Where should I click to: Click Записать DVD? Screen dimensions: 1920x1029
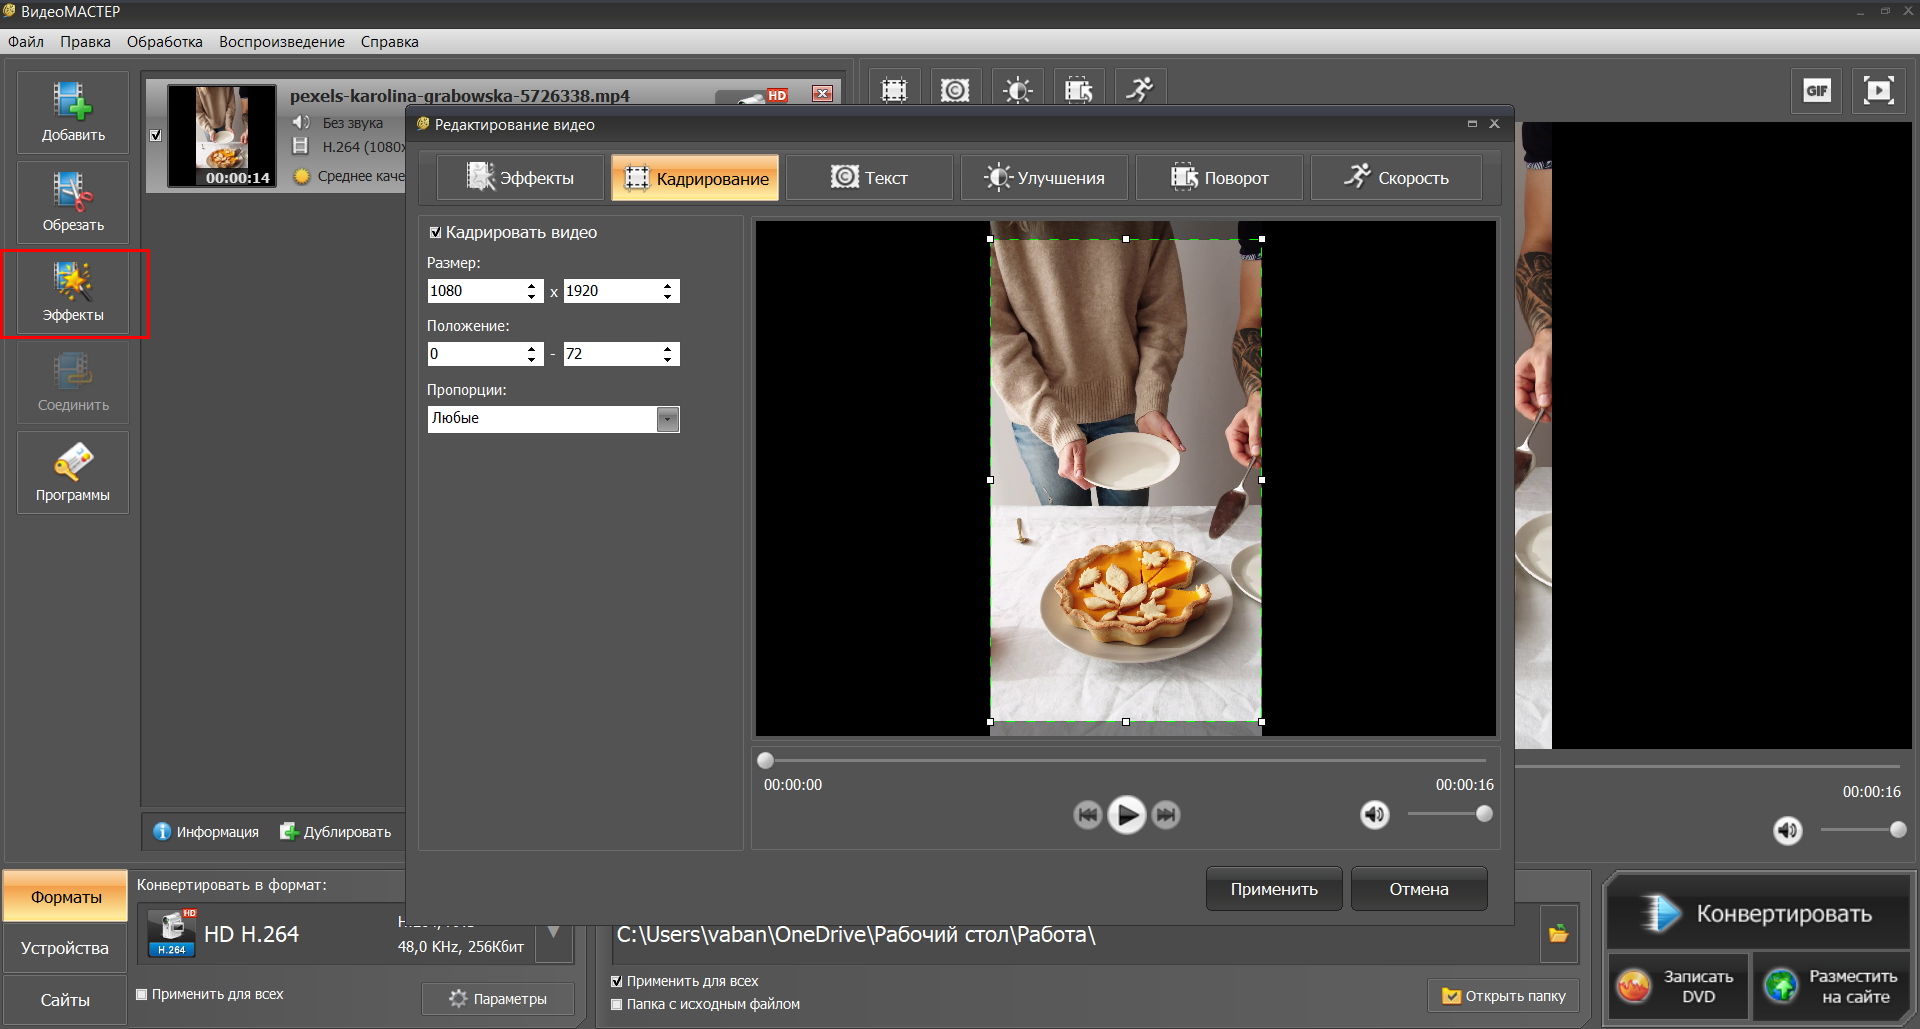coord(1678,986)
